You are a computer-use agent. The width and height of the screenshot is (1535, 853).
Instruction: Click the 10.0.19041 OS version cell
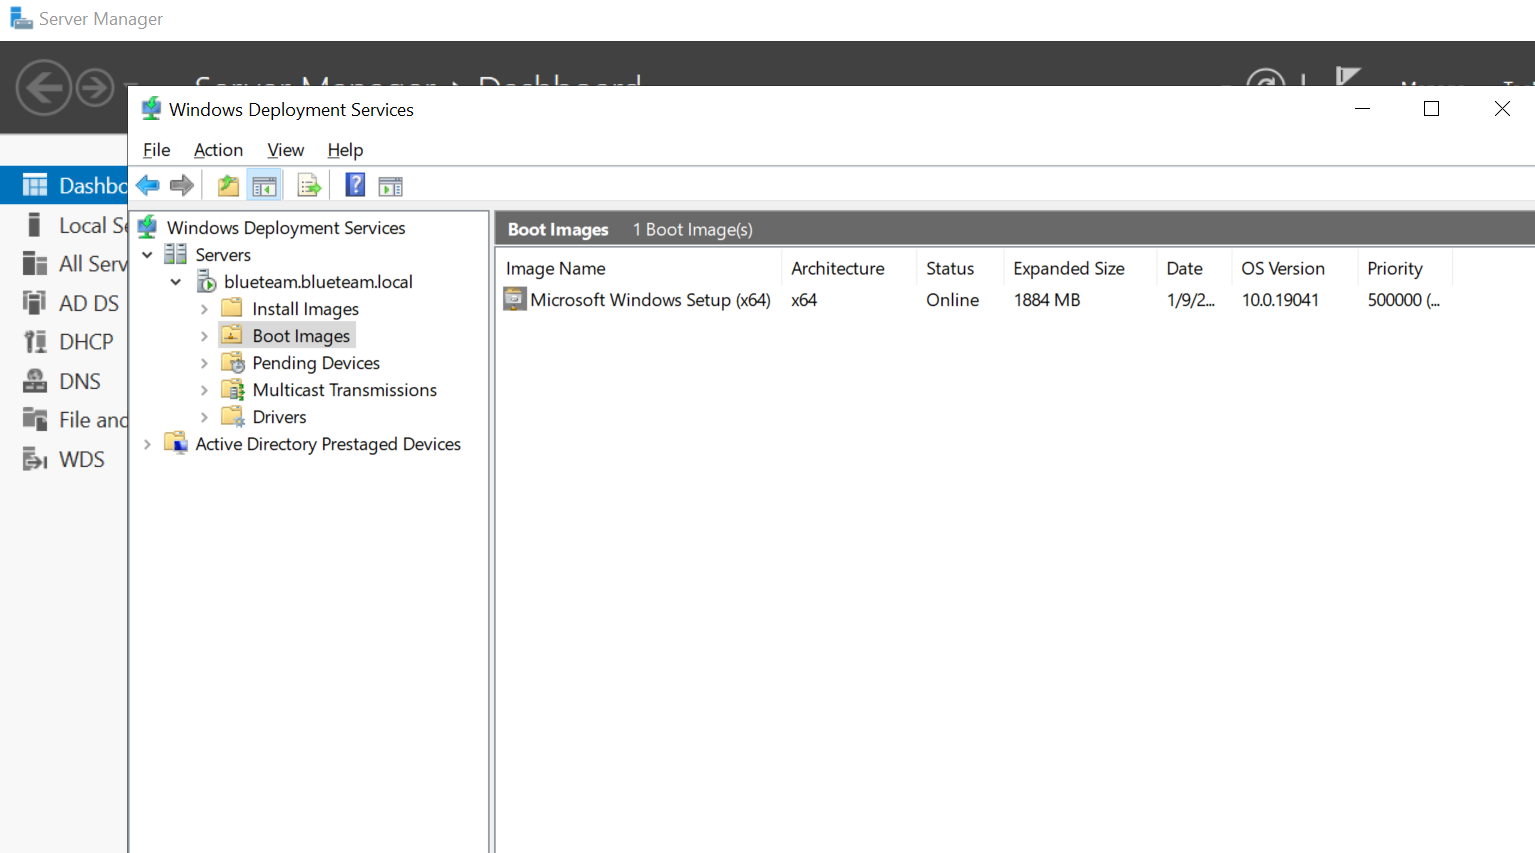(x=1280, y=300)
